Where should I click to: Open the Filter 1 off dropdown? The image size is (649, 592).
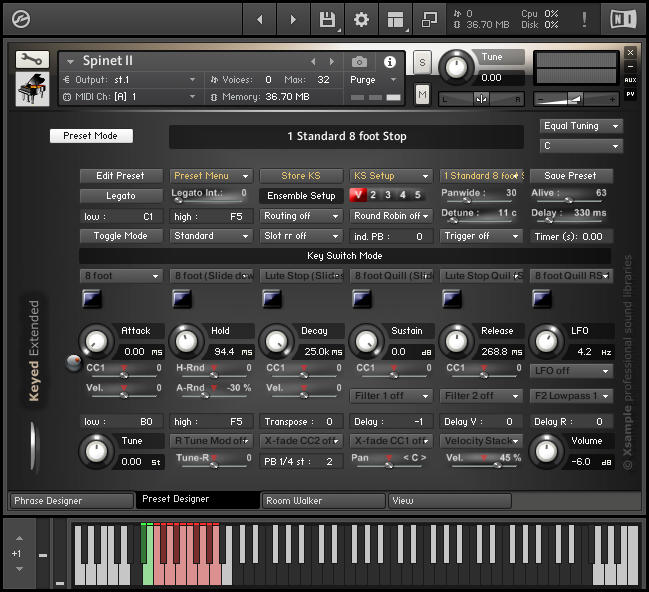[x=391, y=396]
